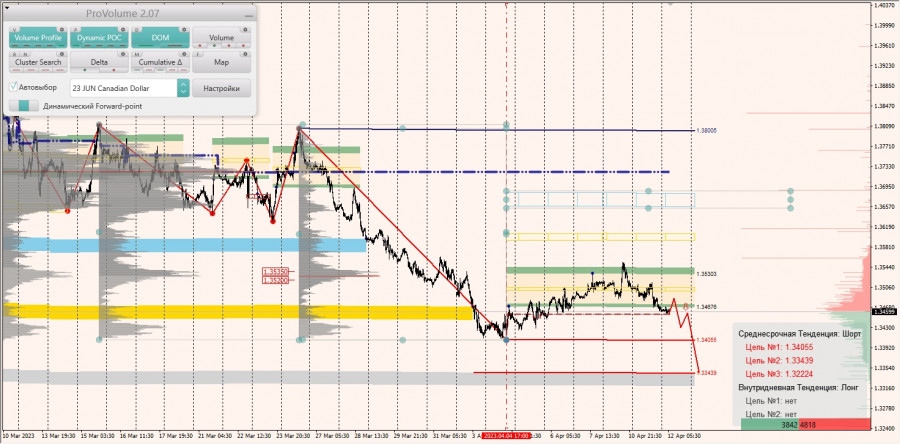This screenshot has height=444, width=900.
Task: Enable Cluster Search
Action: (x=38, y=62)
